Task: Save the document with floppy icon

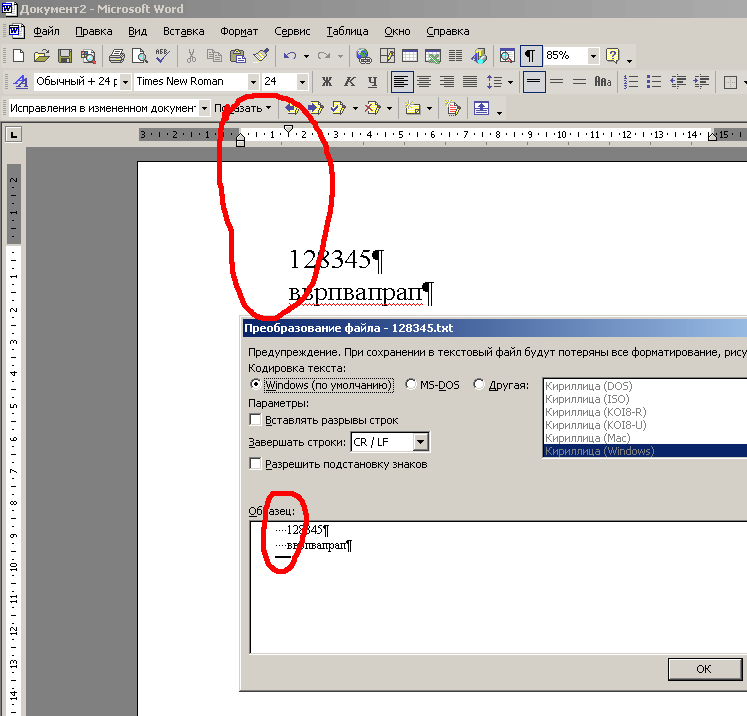Action: pos(65,56)
